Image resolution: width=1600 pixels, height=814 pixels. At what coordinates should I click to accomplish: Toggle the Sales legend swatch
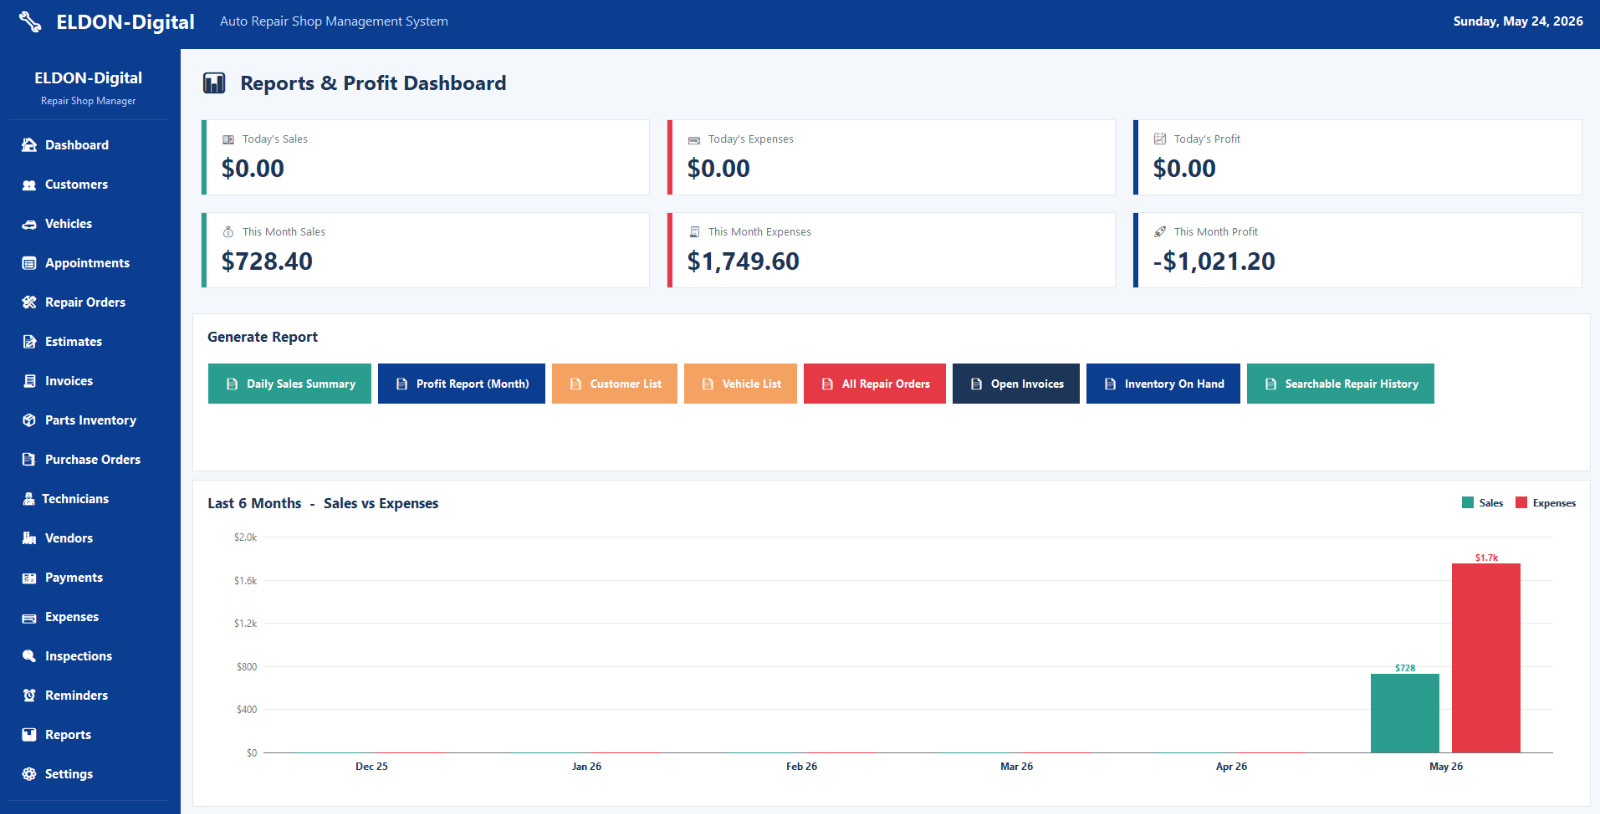pos(1468,503)
